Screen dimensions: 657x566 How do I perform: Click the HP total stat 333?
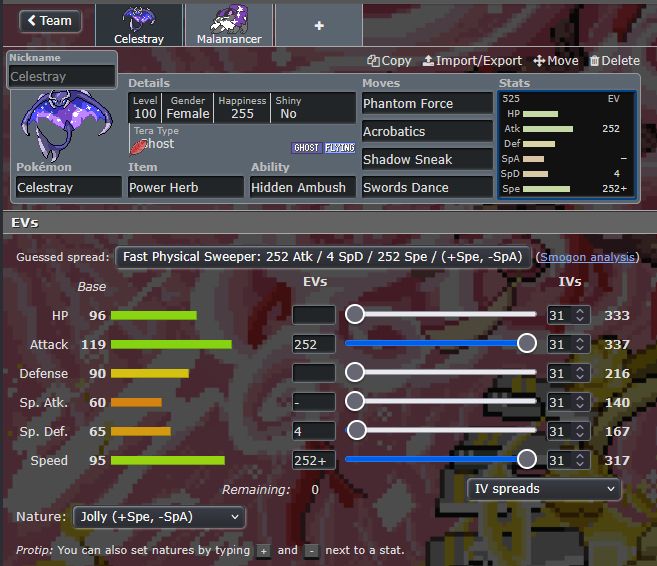click(x=616, y=315)
